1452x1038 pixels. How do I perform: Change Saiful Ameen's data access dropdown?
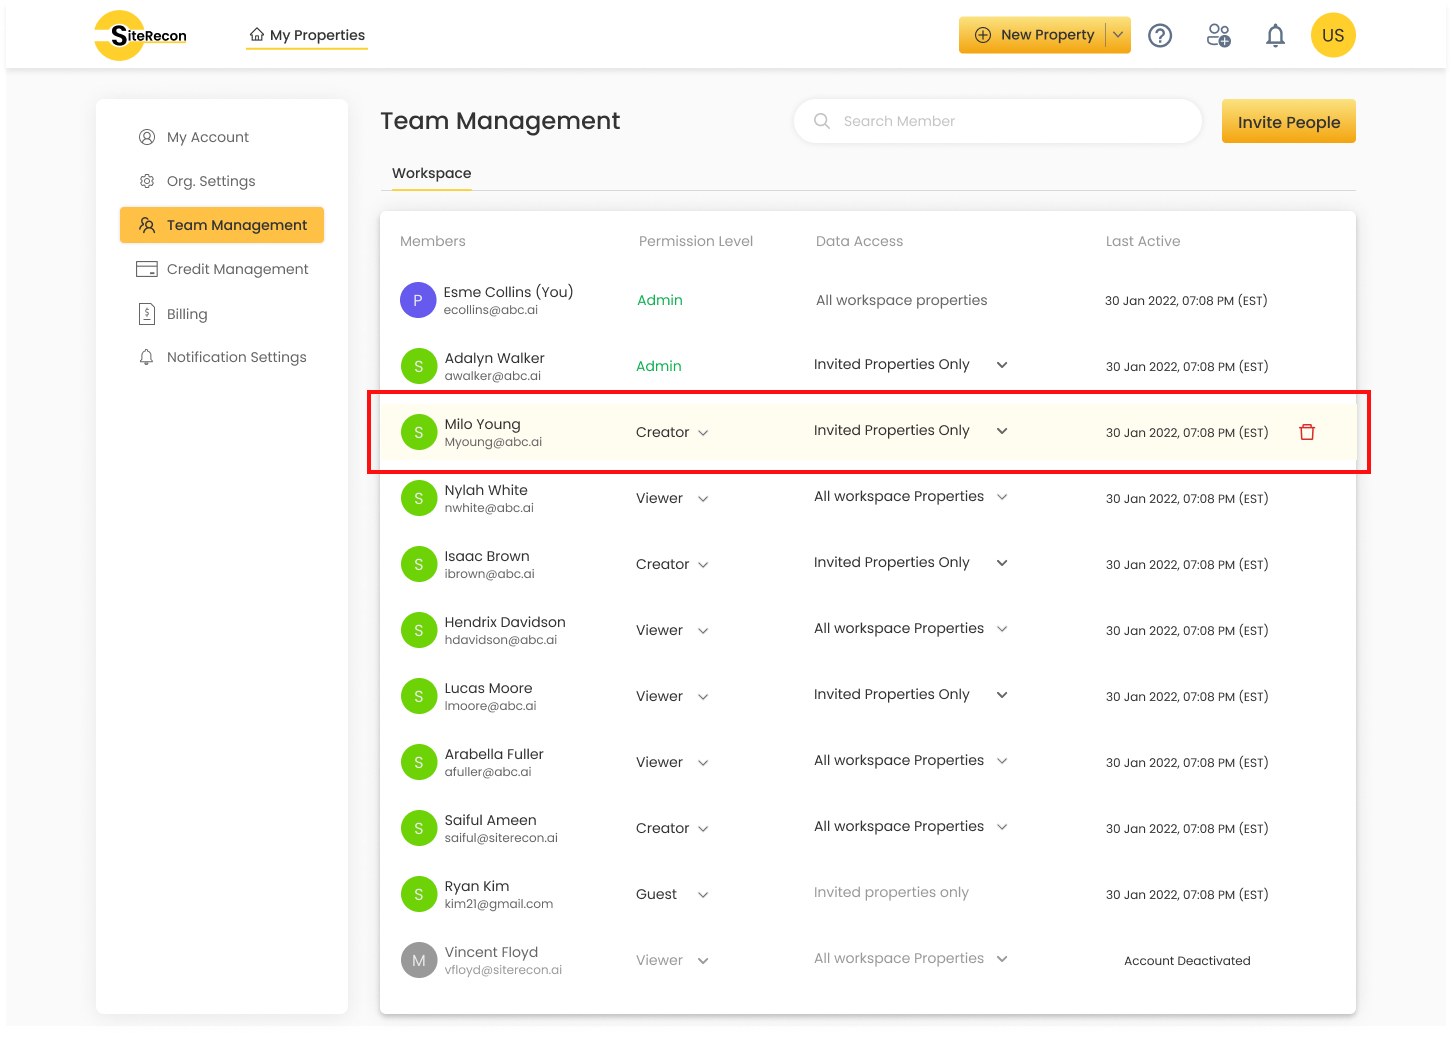pyautogui.click(x=1002, y=827)
